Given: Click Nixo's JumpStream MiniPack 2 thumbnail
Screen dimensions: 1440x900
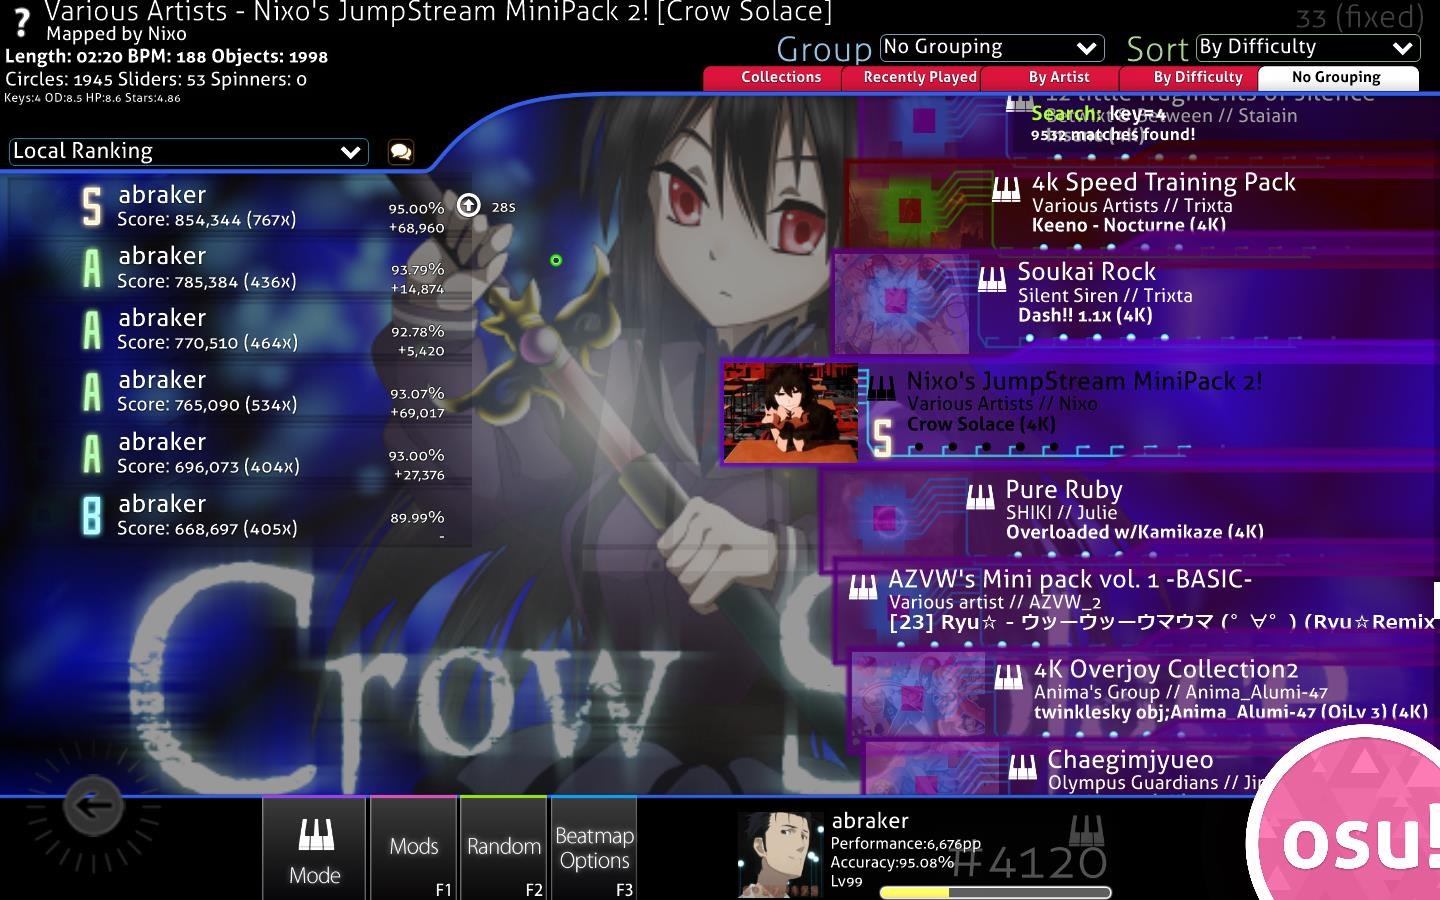Looking at the screenshot, I should pos(790,413).
